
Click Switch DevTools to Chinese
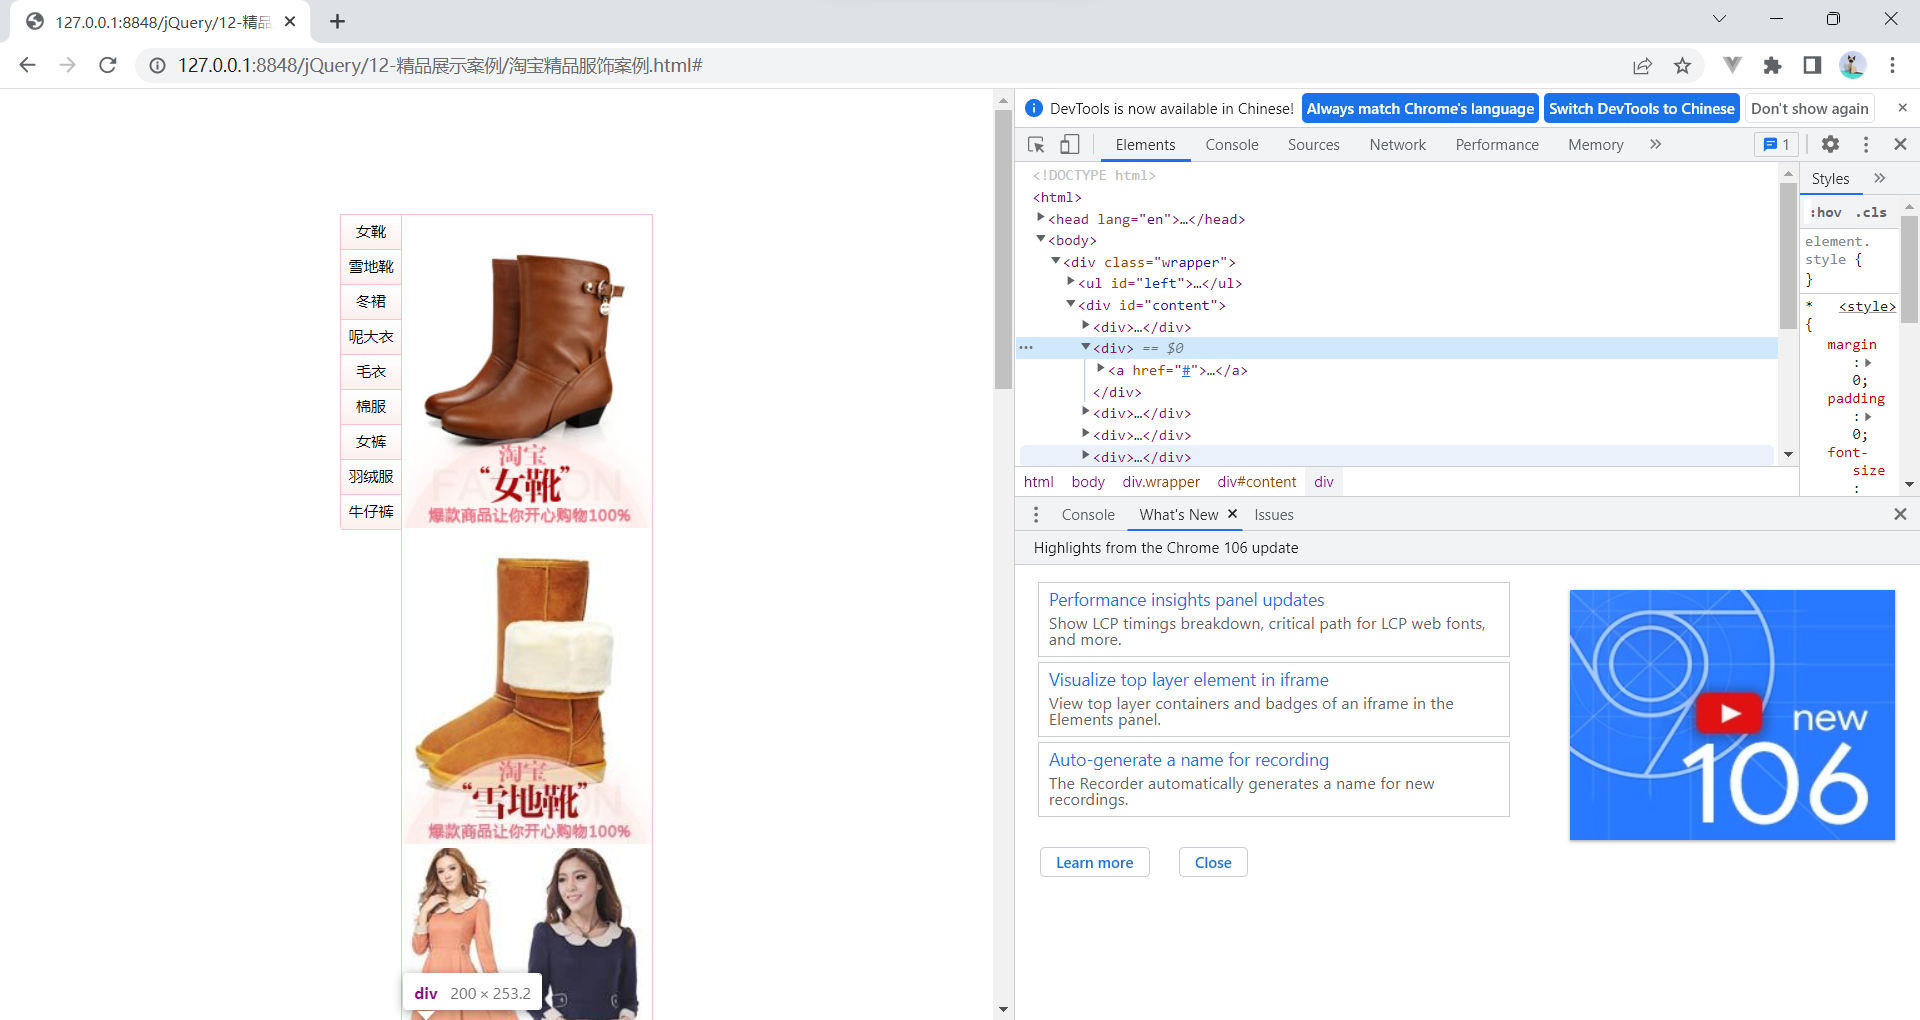(x=1641, y=108)
